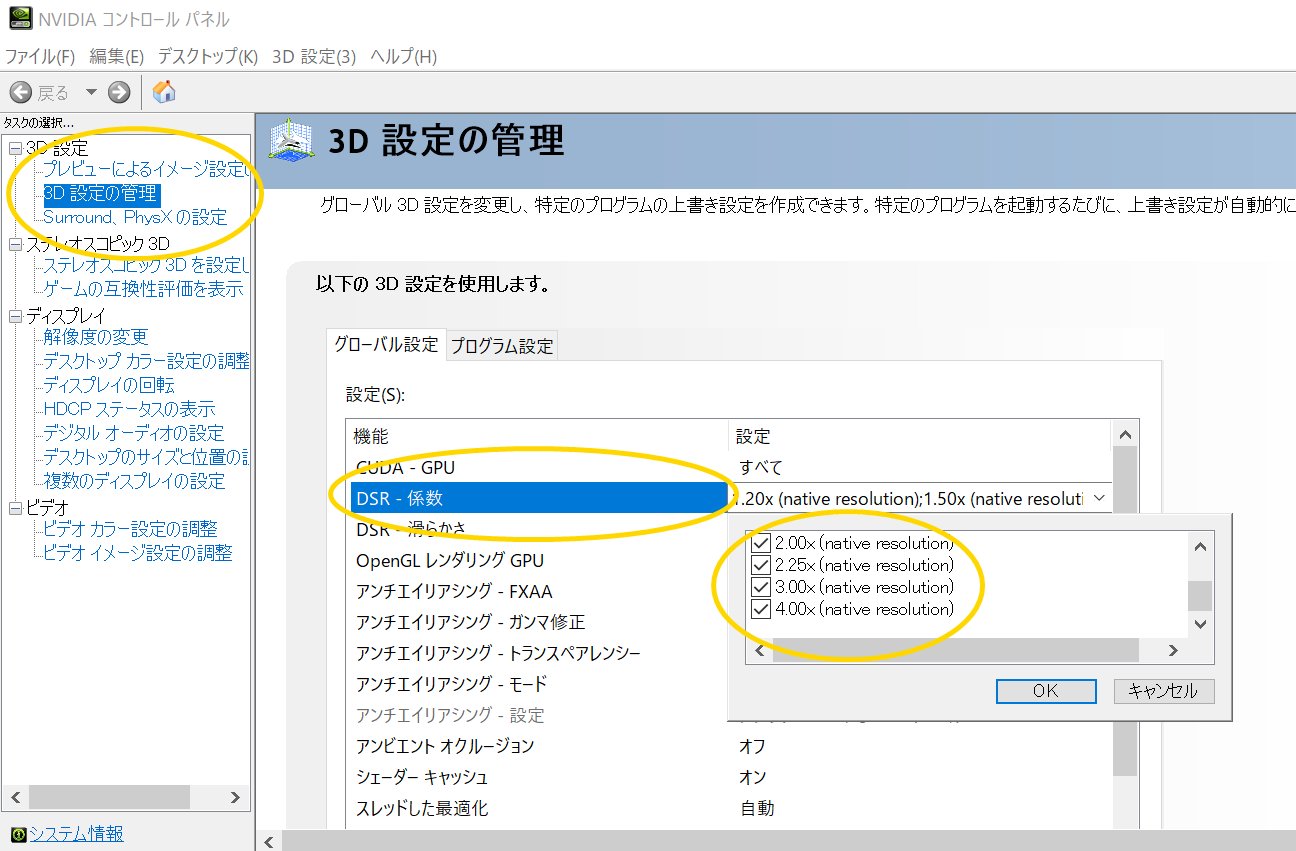The image size is (1296, 851).
Task: Click the Back arrow icon
Action: [x=21, y=93]
